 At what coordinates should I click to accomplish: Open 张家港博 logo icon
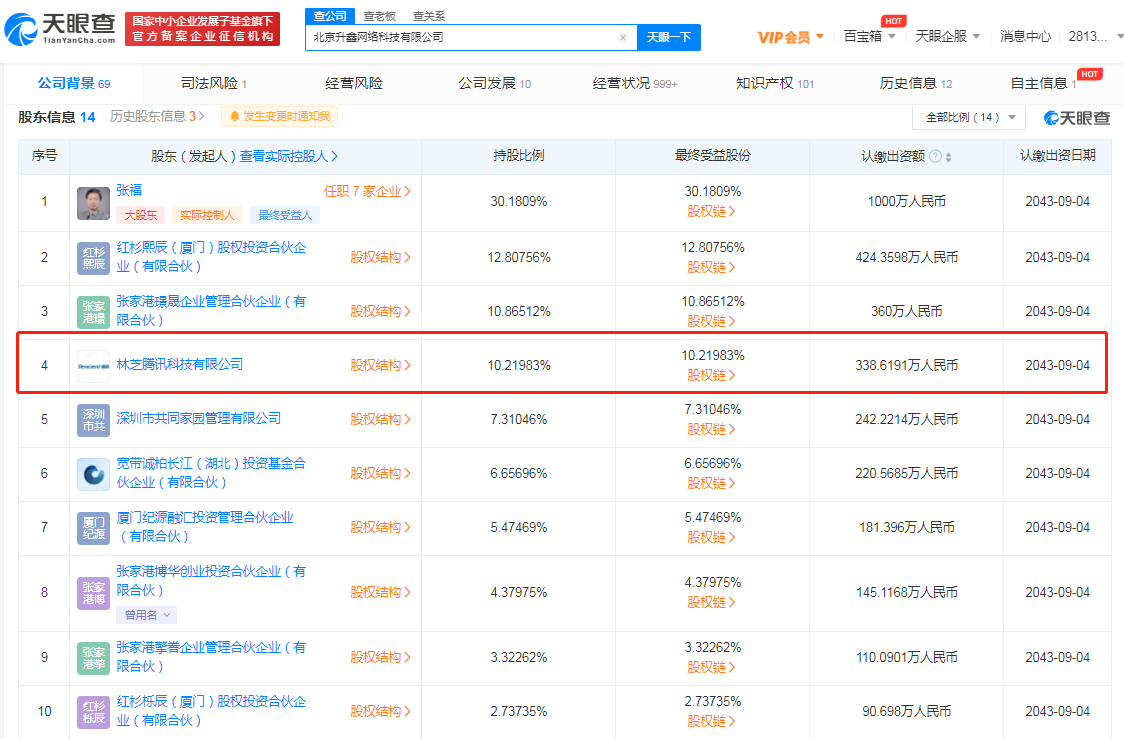[93, 593]
